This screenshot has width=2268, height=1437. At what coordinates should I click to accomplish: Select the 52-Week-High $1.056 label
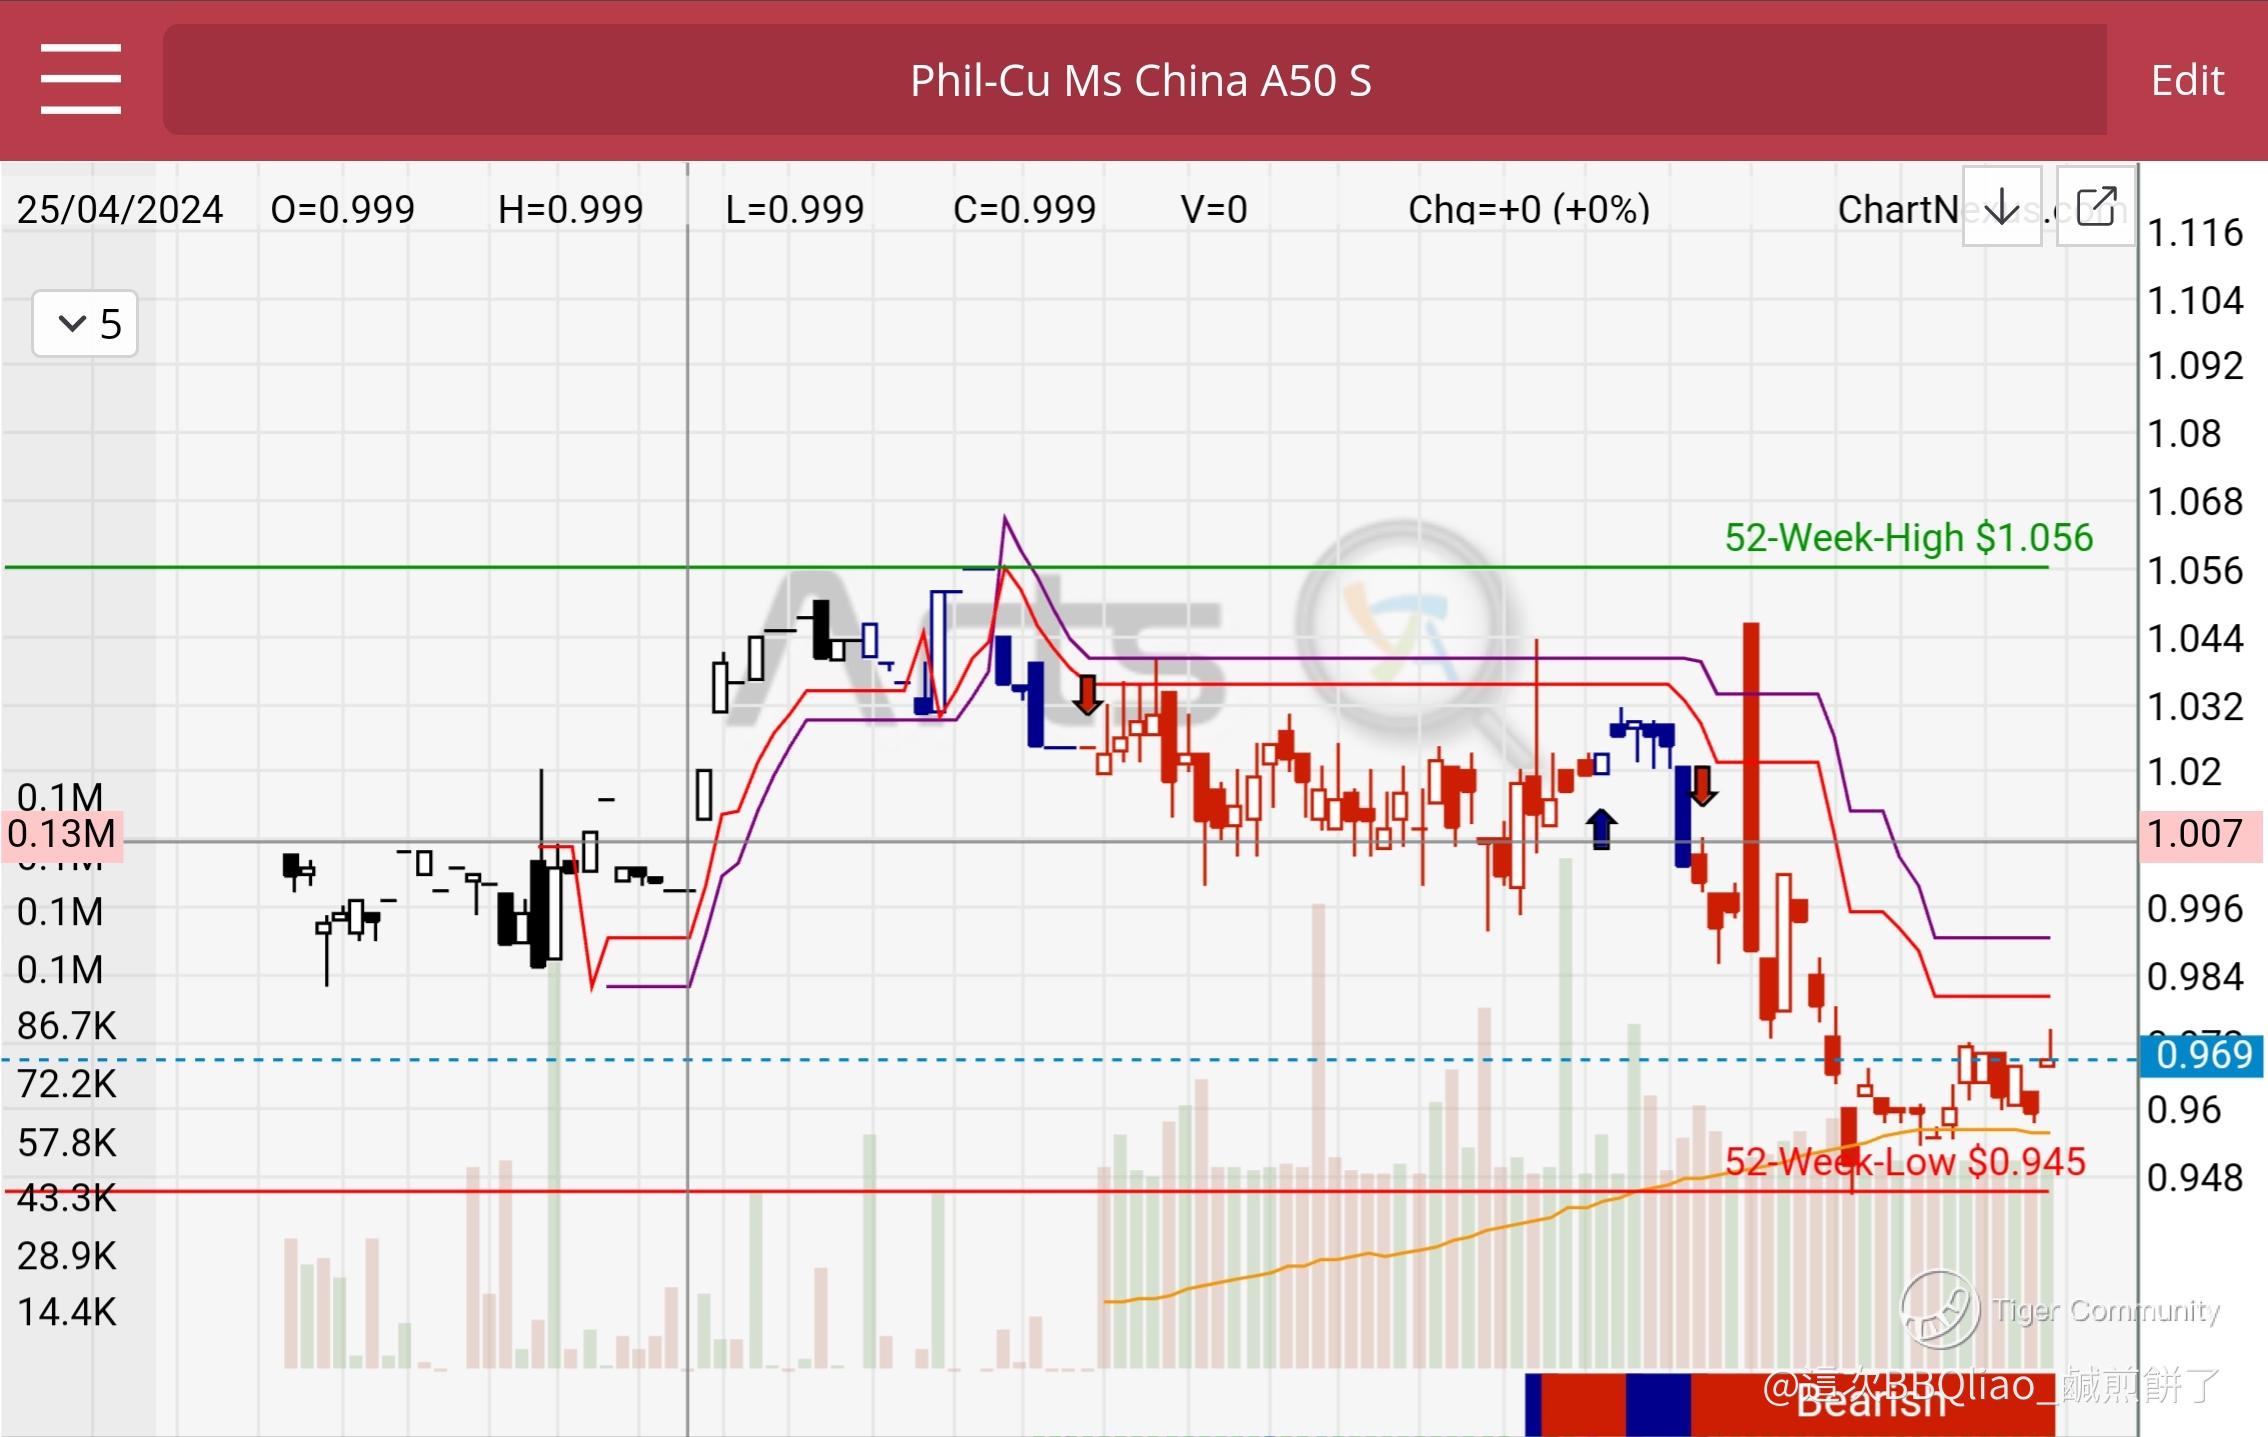1907,538
